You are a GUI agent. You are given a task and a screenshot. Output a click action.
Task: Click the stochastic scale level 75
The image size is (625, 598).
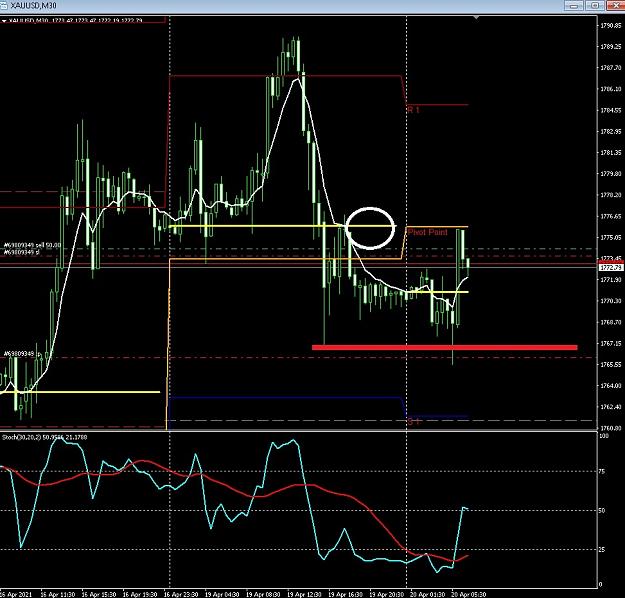click(602, 472)
